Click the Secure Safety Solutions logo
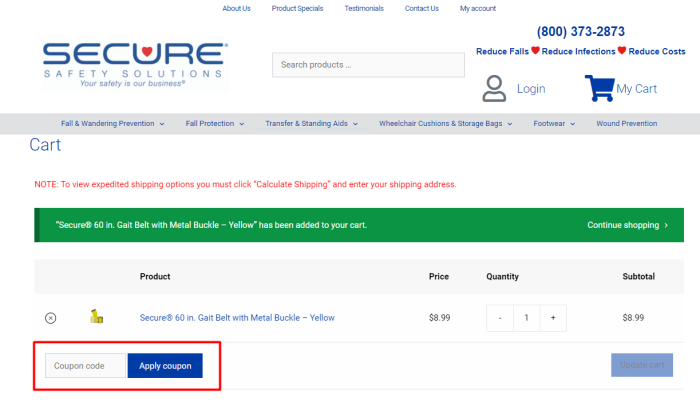 [135, 65]
